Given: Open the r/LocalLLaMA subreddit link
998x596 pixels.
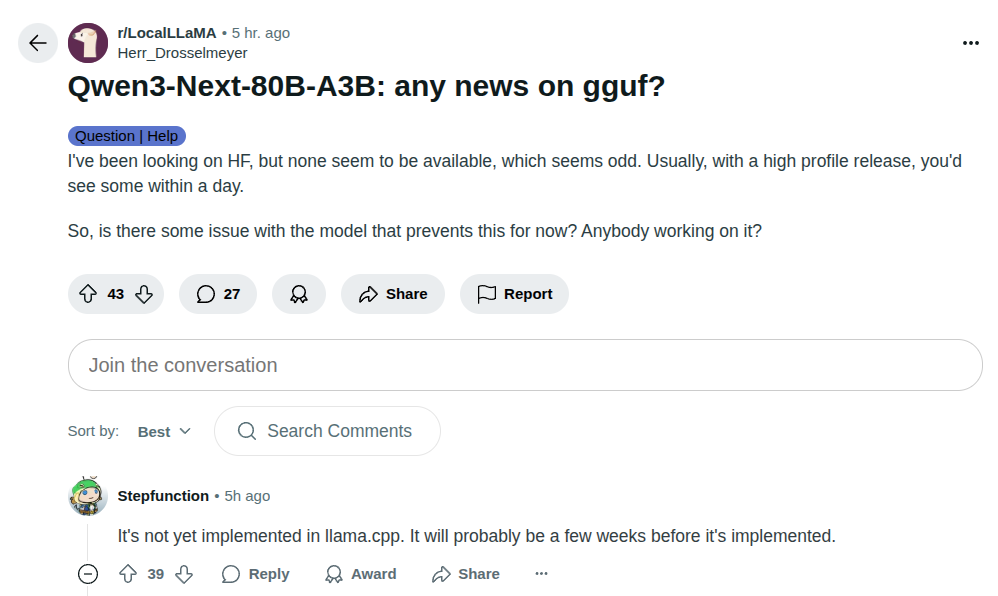Looking at the screenshot, I should coord(167,33).
